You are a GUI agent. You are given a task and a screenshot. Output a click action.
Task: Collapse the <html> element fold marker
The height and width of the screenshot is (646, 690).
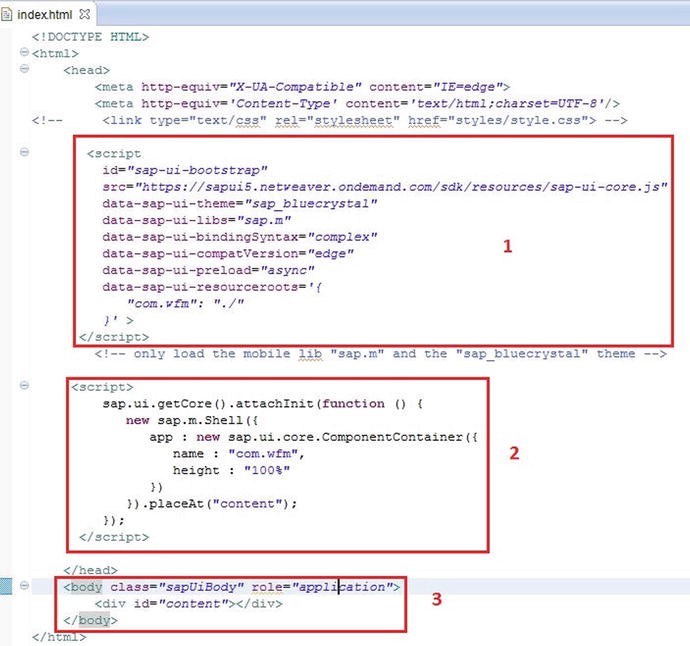tap(24, 52)
